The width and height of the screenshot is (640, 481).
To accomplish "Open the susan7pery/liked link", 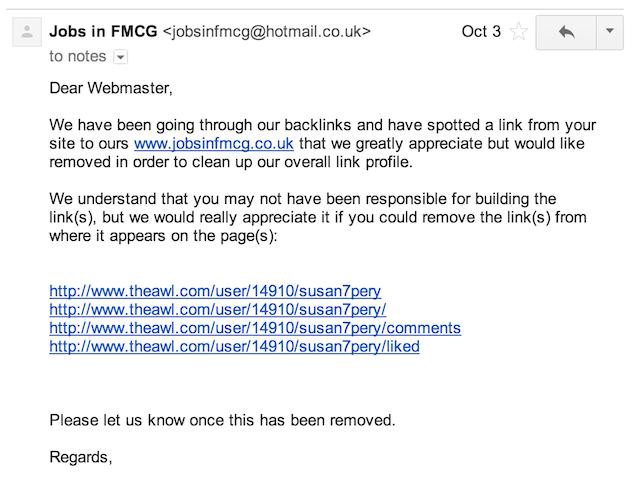I will pyautogui.click(x=234, y=346).
